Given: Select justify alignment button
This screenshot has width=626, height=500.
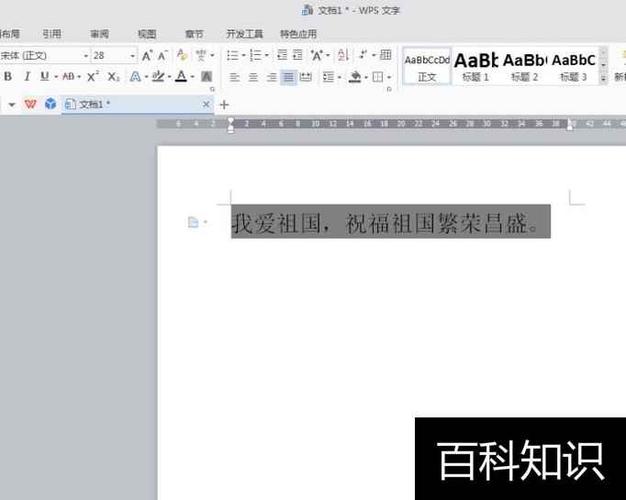Looking at the screenshot, I should (x=288, y=77).
